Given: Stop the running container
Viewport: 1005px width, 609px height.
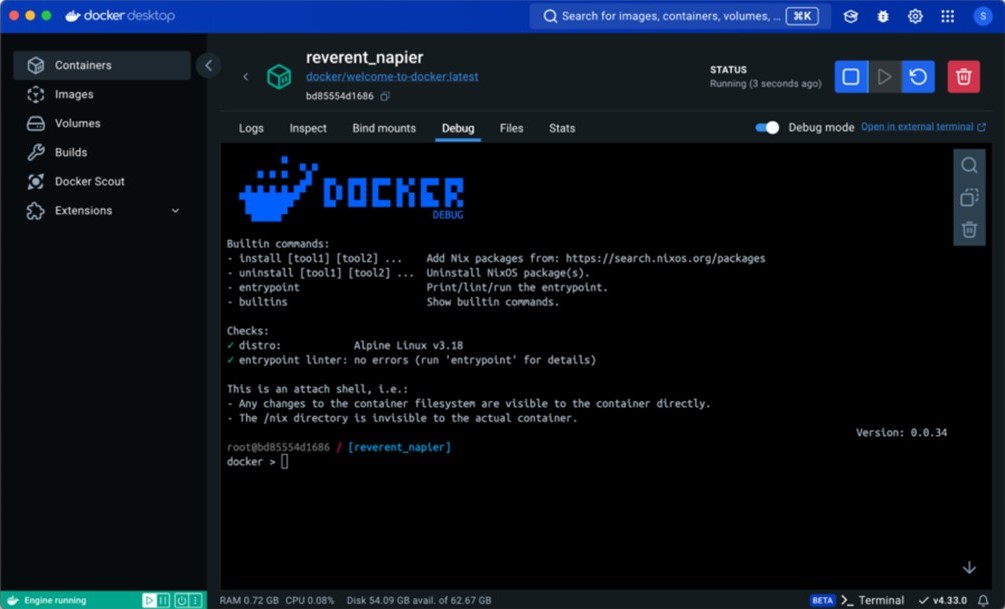Looking at the screenshot, I should [851, 77].
